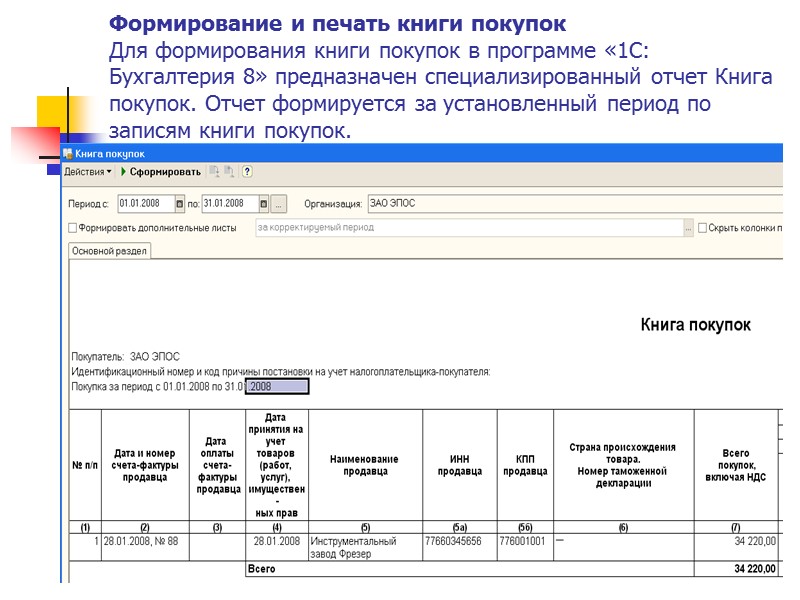Open calendar for end date 31.01.2008

click(263, 204)
